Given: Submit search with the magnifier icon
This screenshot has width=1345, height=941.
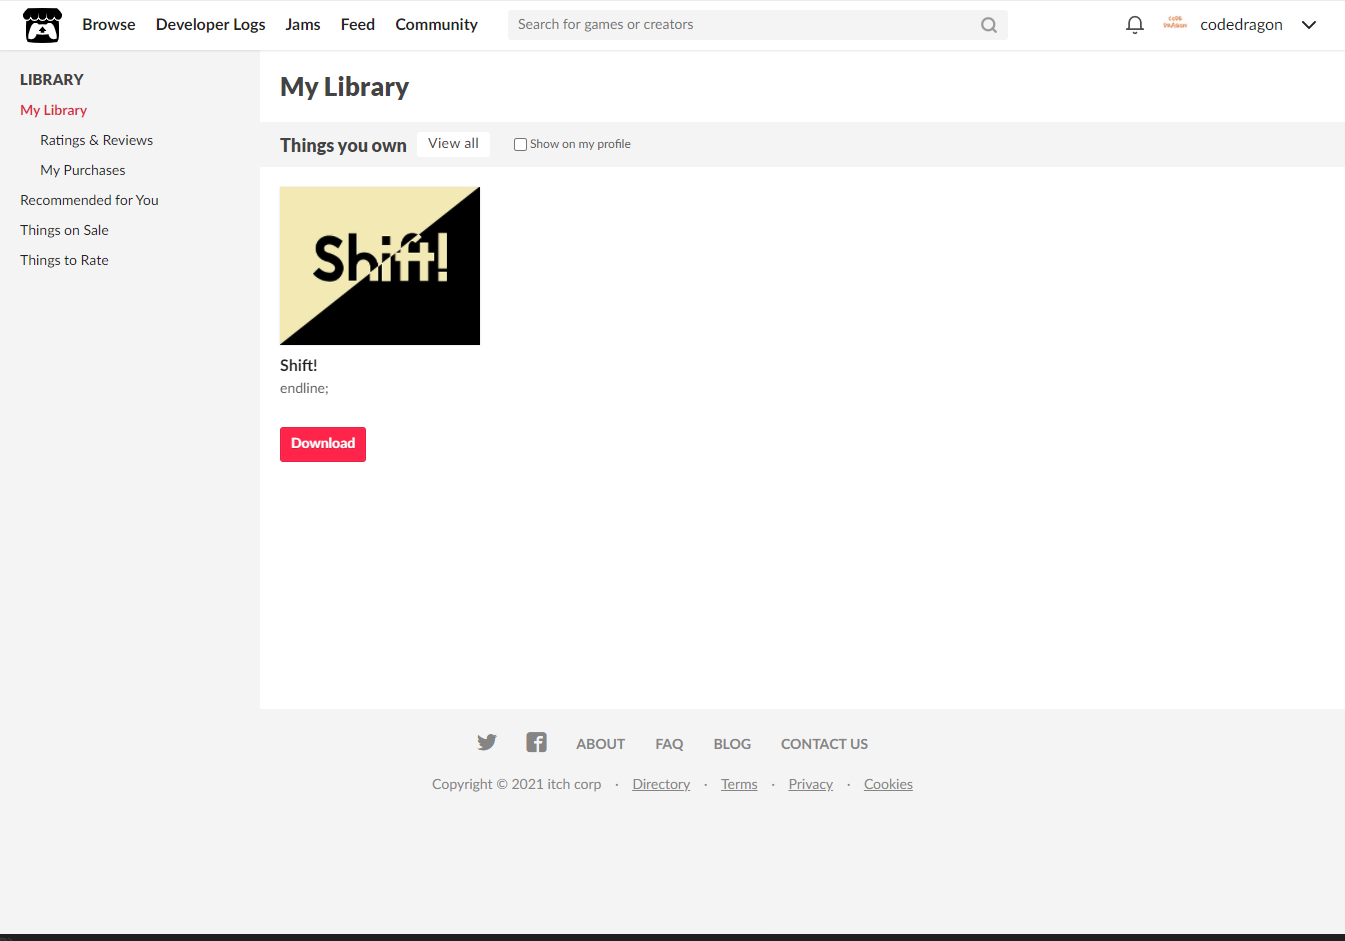Looking at the screenshot, I should (989, 25).
